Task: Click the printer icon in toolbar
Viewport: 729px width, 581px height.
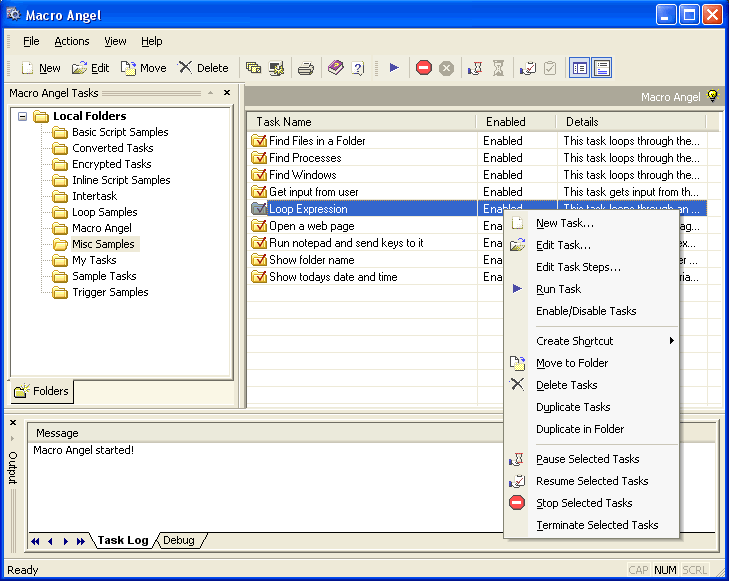Action: 305,69
